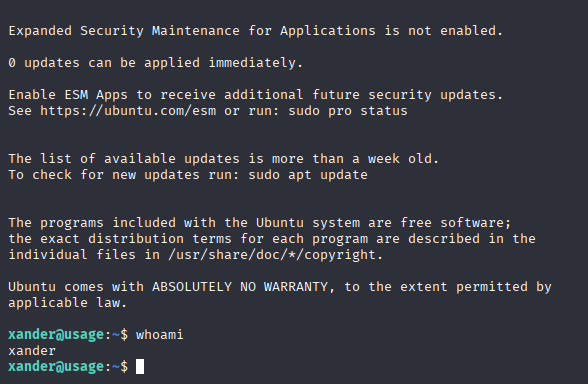Click the 'Expanded Security Maintenance' line
Screen dimensions: 588x384
(256, 31)
